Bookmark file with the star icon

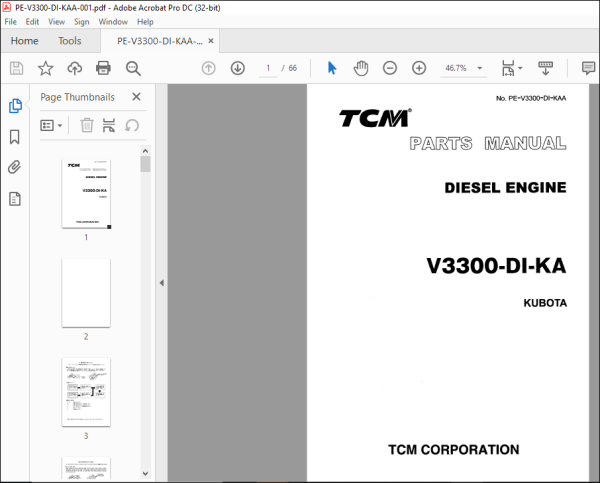point(46,69)
